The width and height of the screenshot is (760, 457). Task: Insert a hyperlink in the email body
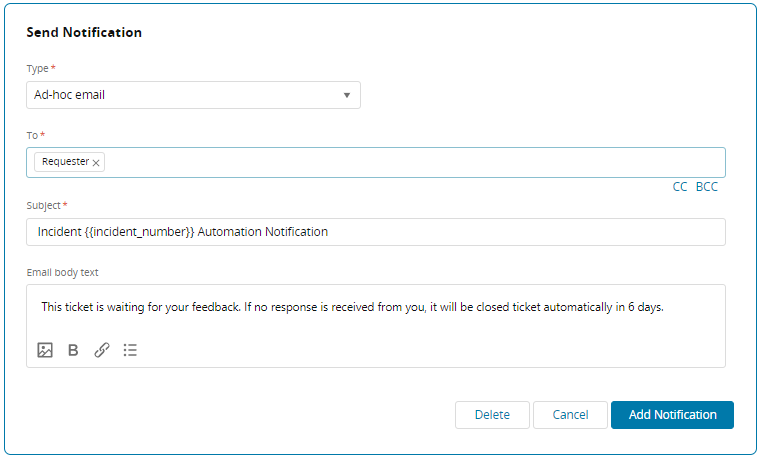tap(102, 350)
